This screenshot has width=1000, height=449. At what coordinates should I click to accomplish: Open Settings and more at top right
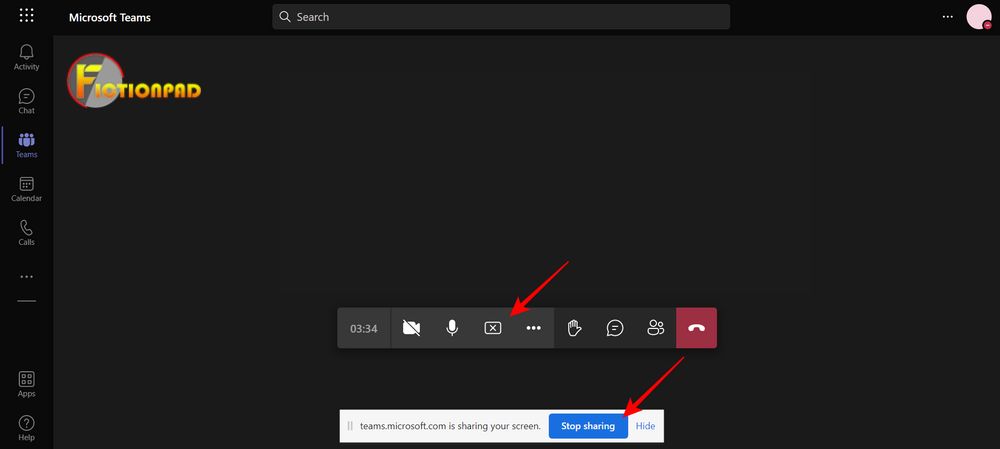[948, 17]
